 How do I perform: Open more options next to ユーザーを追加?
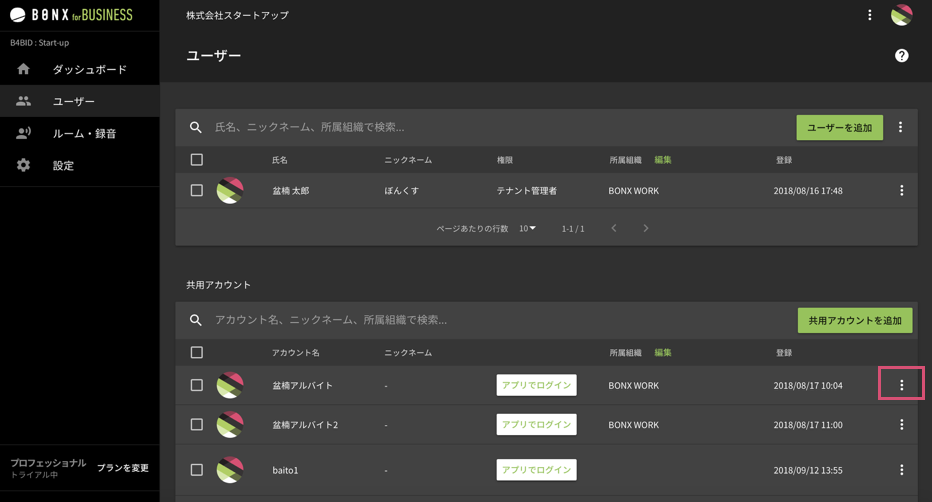click(x=900, y=127)
